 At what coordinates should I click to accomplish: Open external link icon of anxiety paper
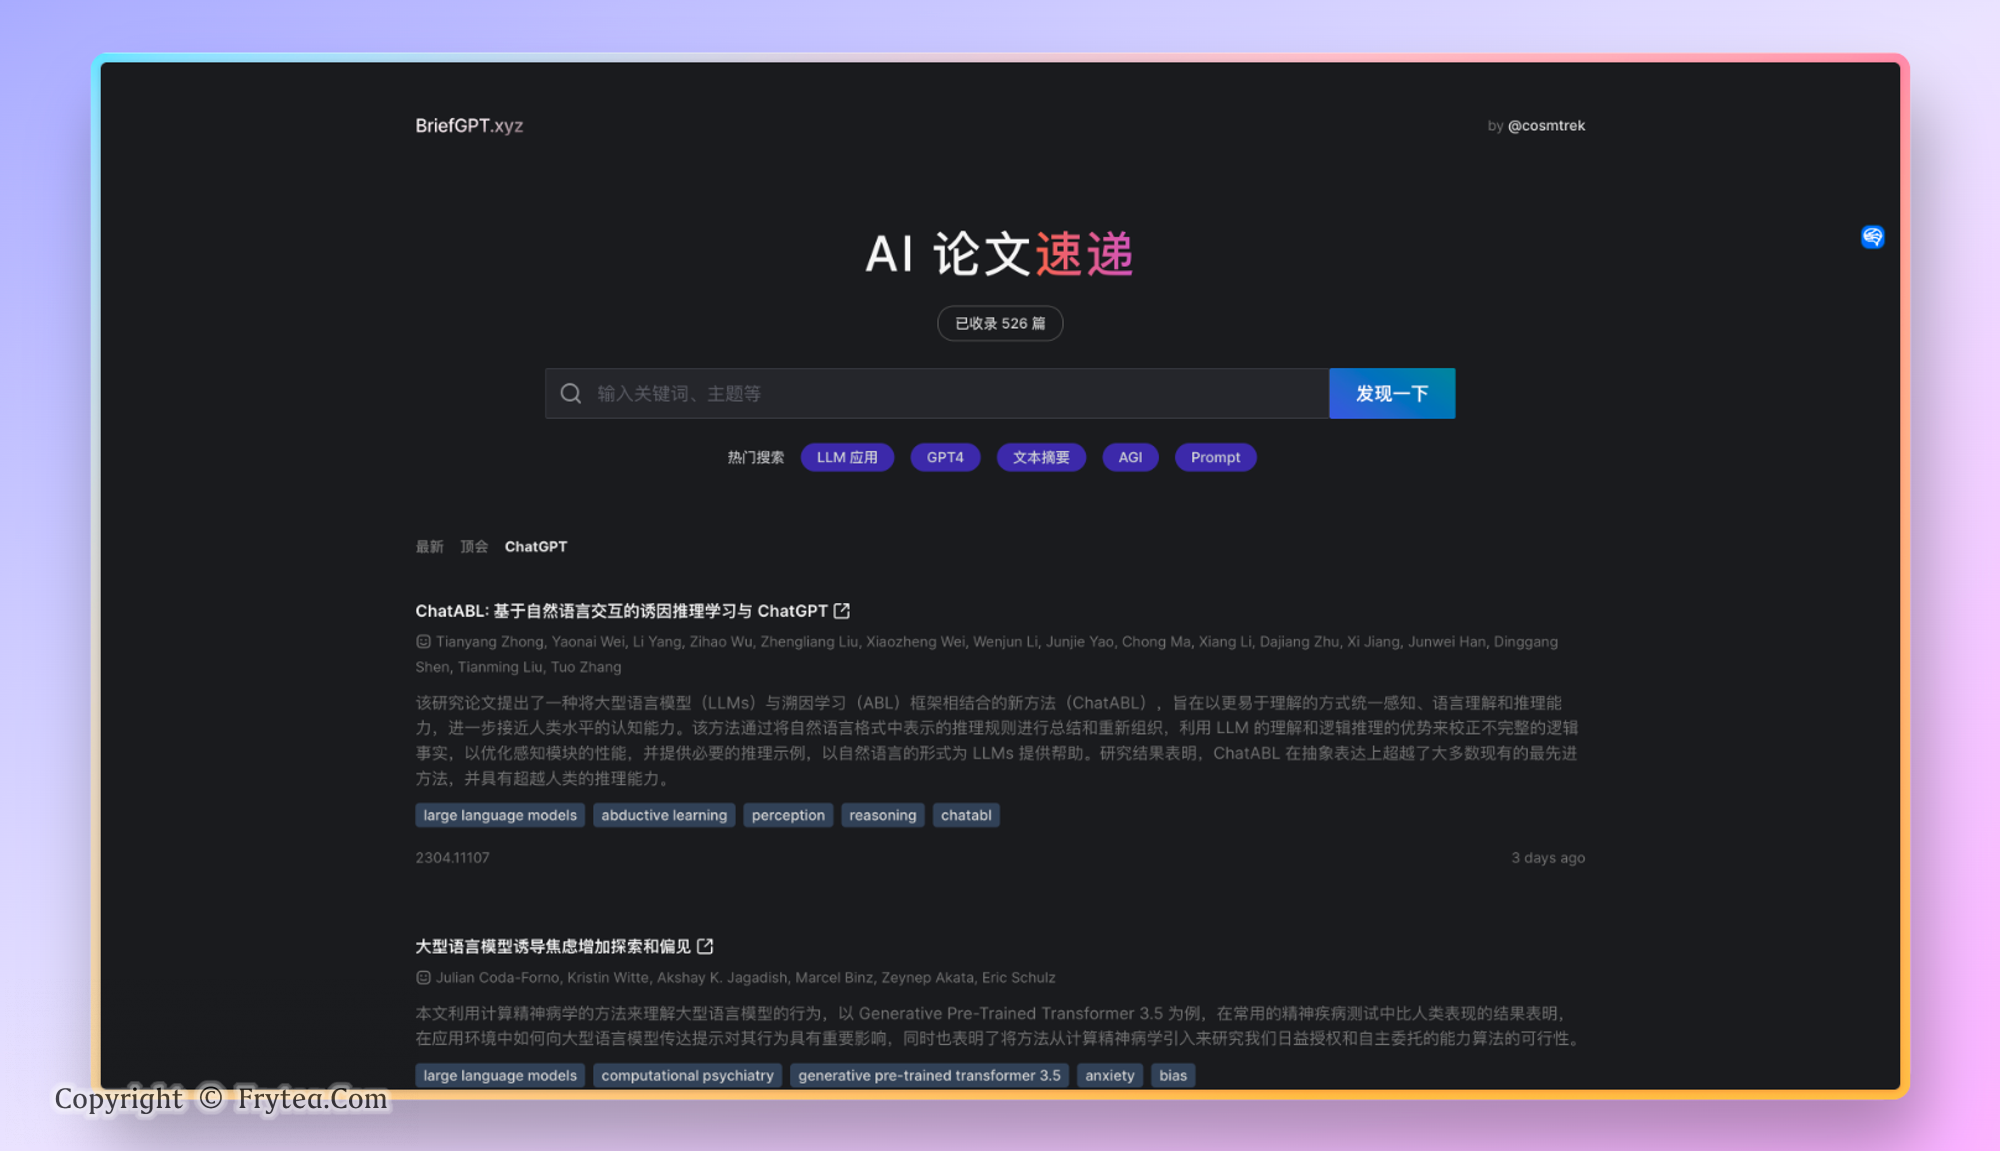click(x=705, y=946)
